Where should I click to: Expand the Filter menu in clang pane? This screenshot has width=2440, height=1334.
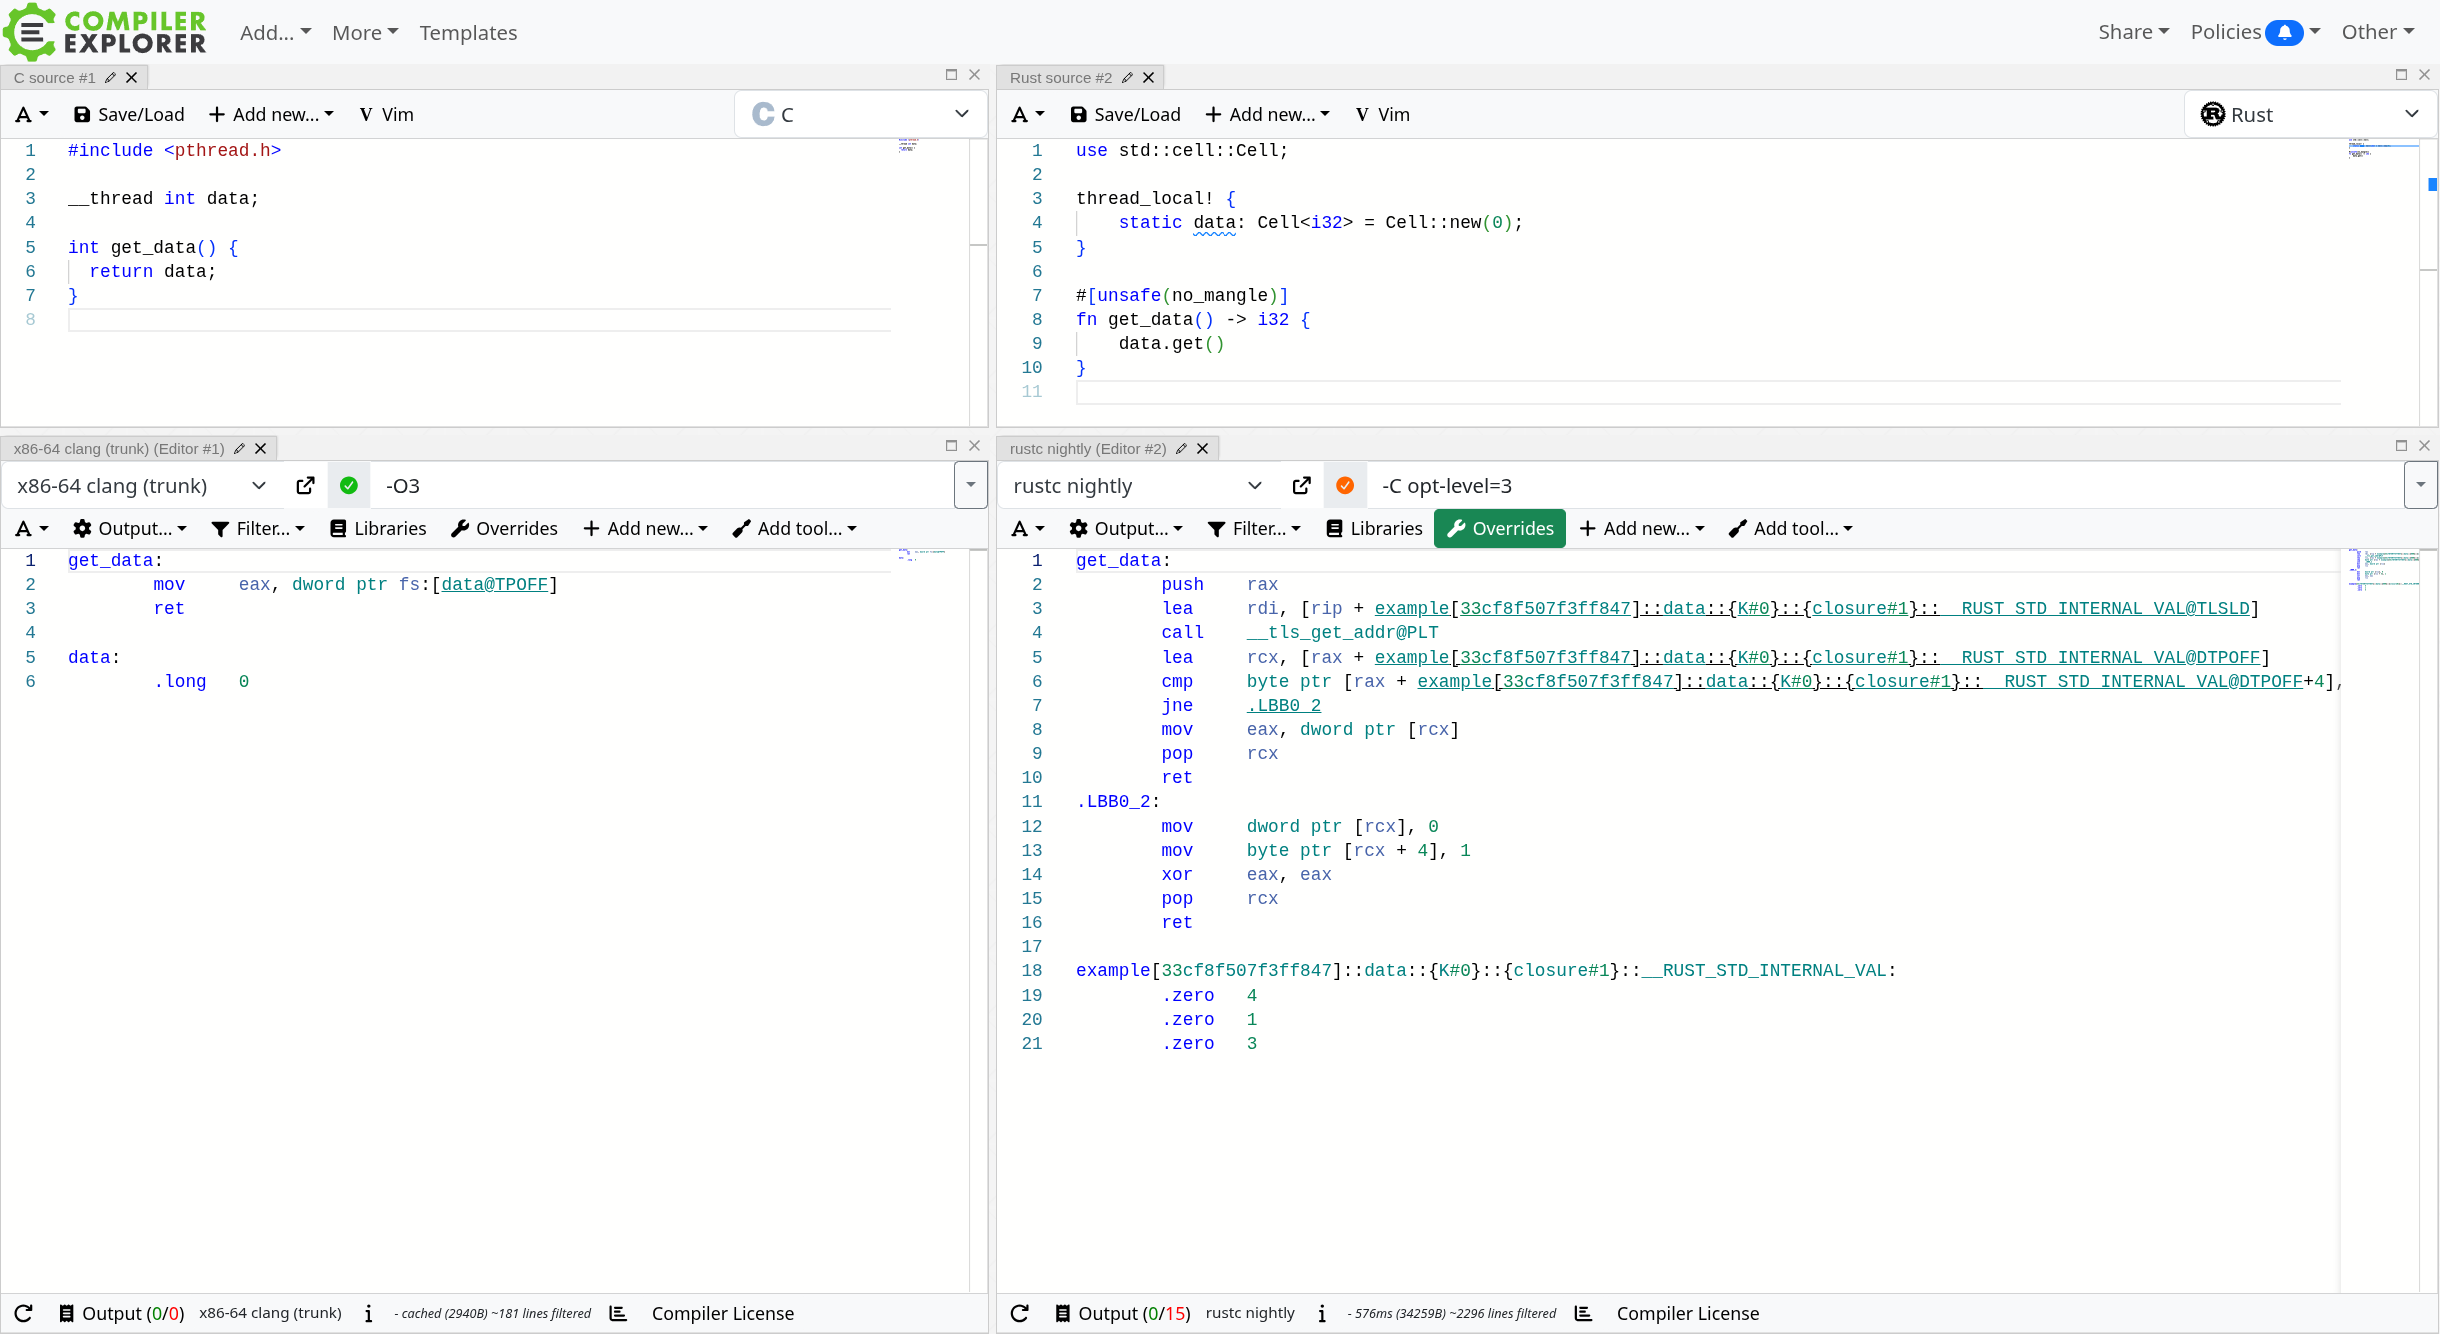(258, 529)
